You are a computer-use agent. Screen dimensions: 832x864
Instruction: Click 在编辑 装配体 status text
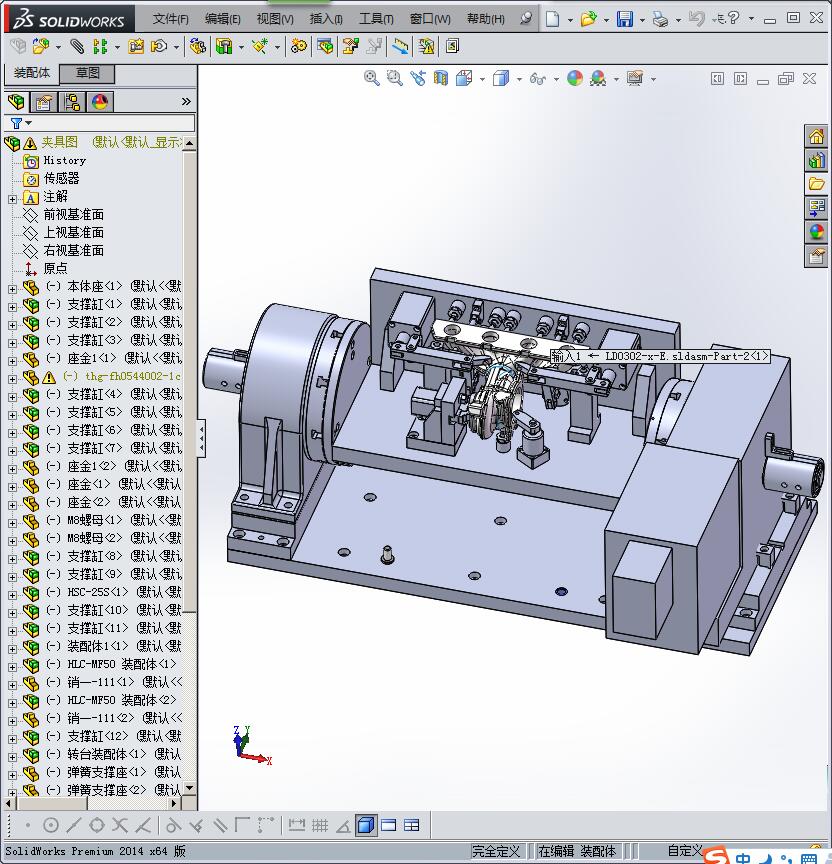click(576, 851)
